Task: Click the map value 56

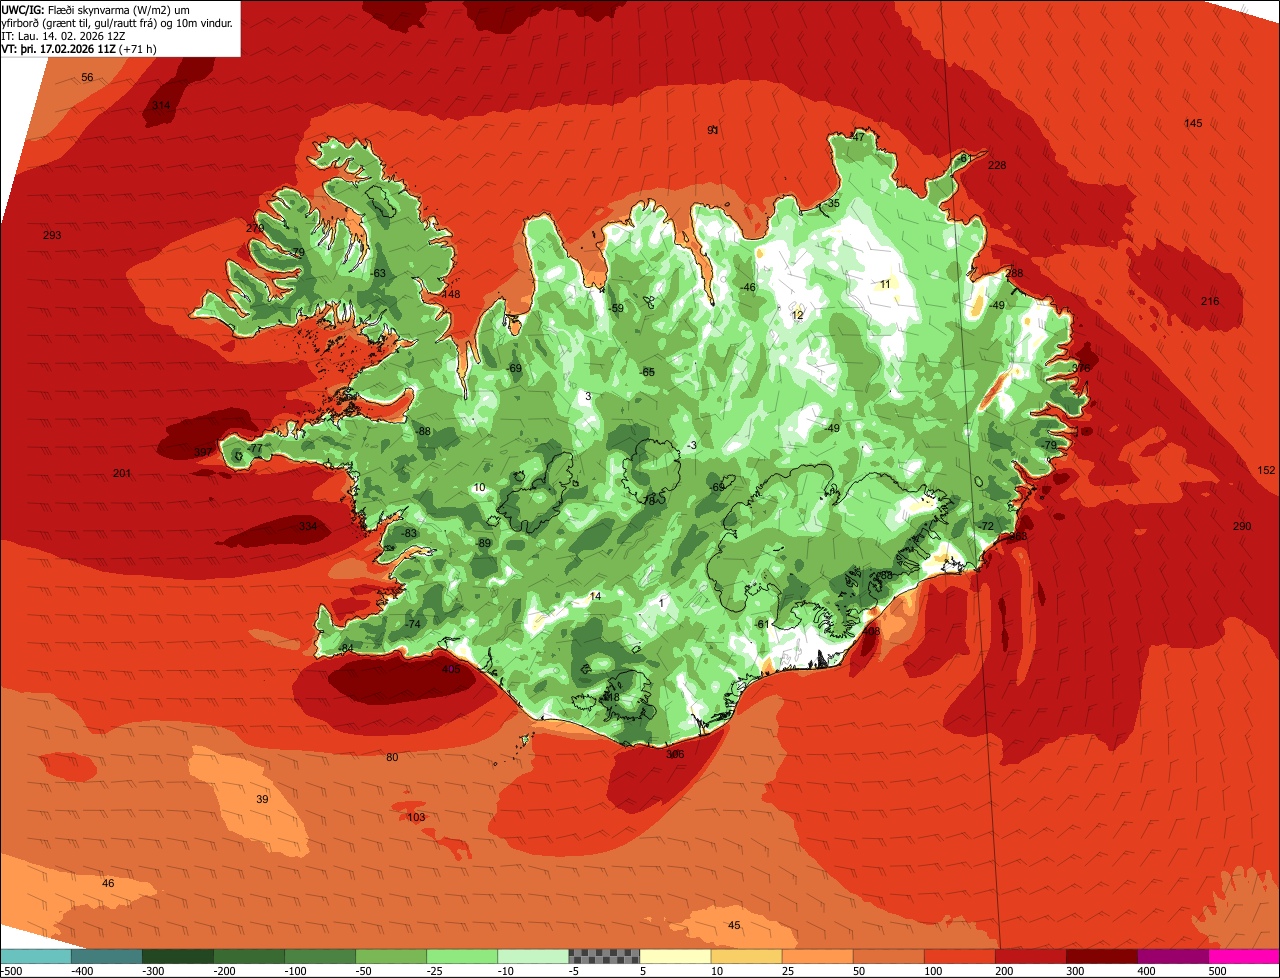Action: point(87,77)
